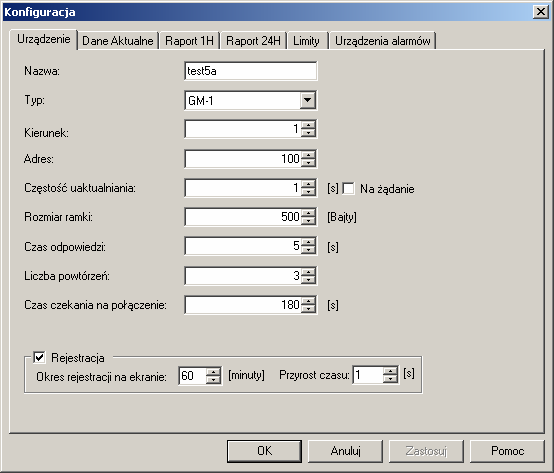The width and height of the screenshot is (554, 473).
Task: Select the Urządzenie tab
Action: click(x=43, y=39)
